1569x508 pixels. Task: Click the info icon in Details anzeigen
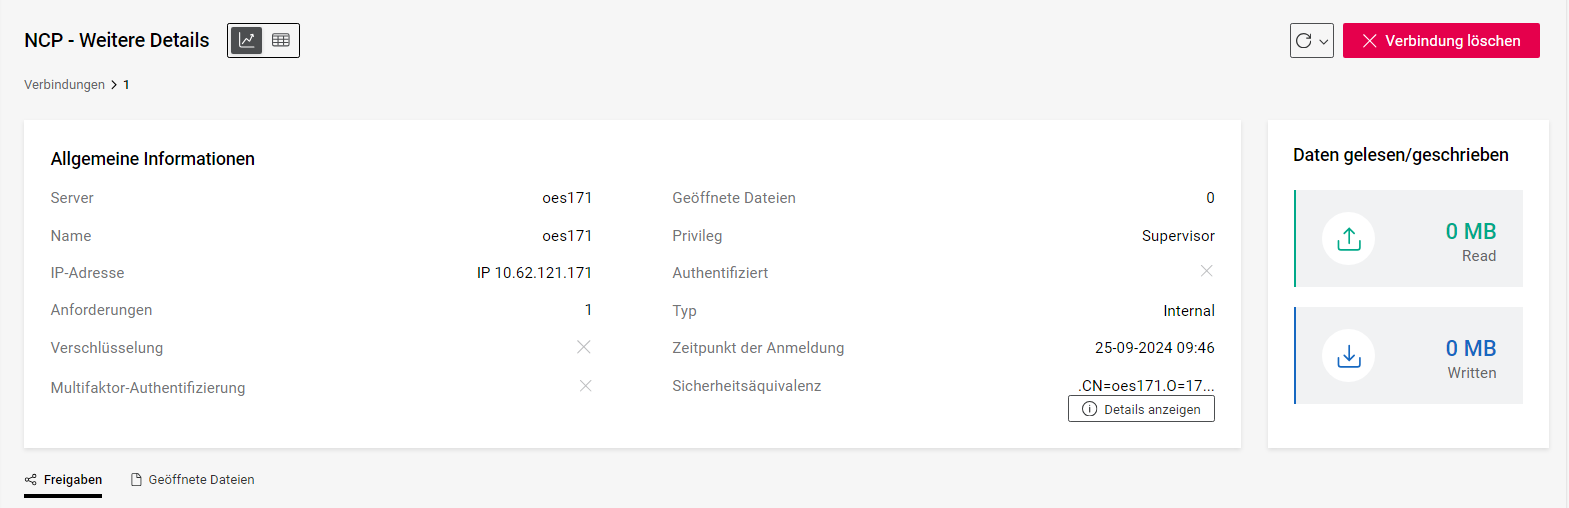1090,409
